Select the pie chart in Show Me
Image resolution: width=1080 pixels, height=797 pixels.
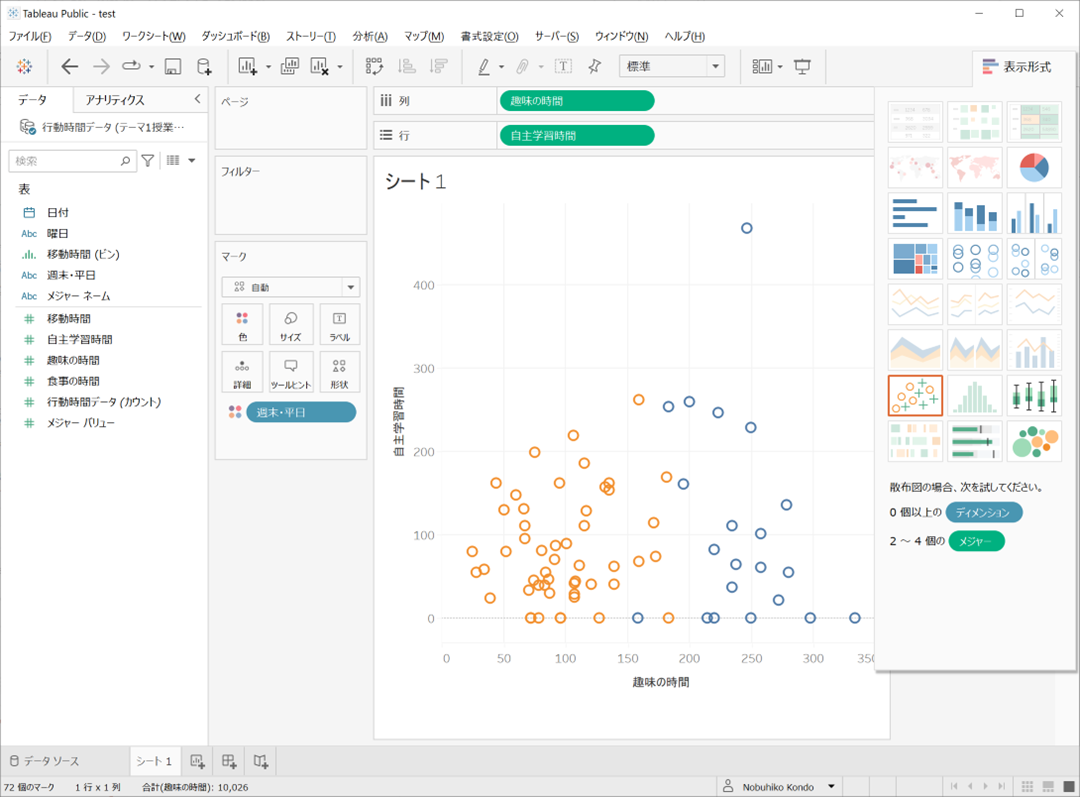[1034, 167]
